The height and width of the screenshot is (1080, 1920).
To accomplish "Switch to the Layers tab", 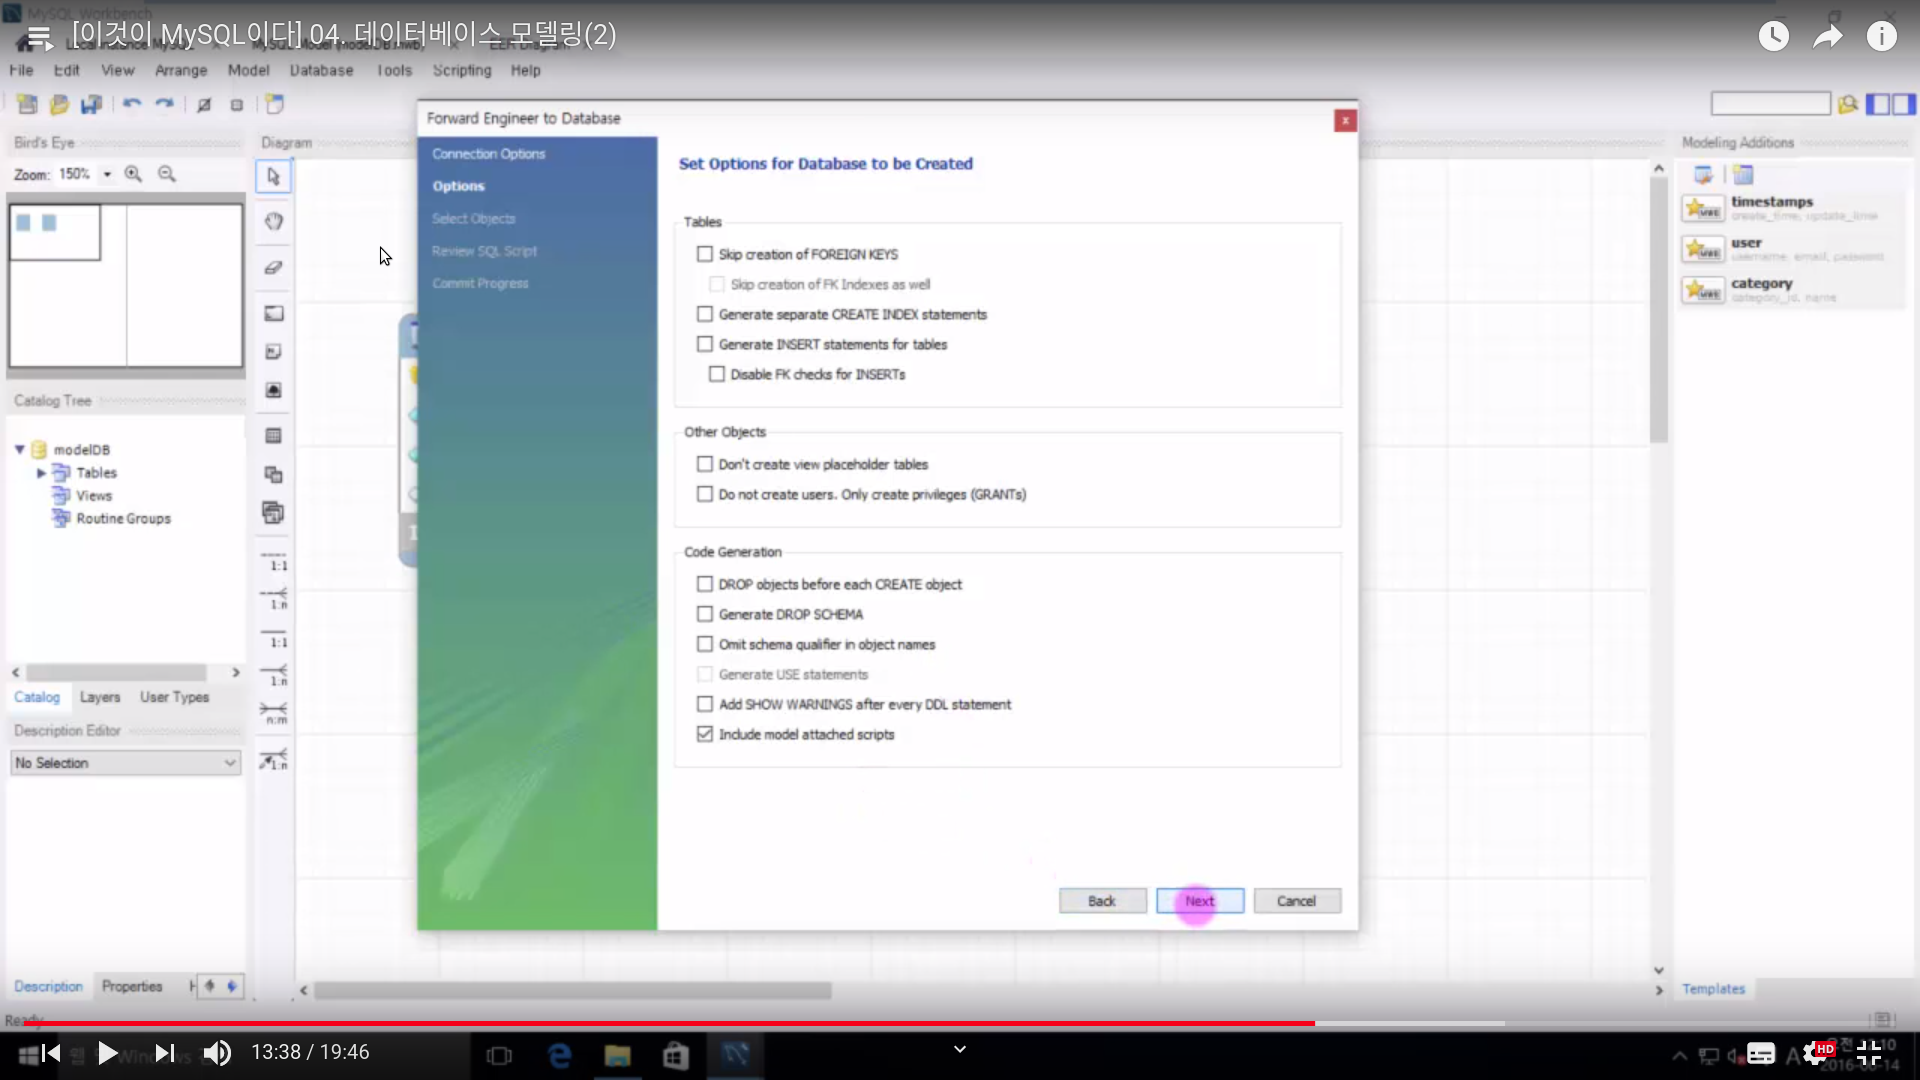I will [100, 697].
